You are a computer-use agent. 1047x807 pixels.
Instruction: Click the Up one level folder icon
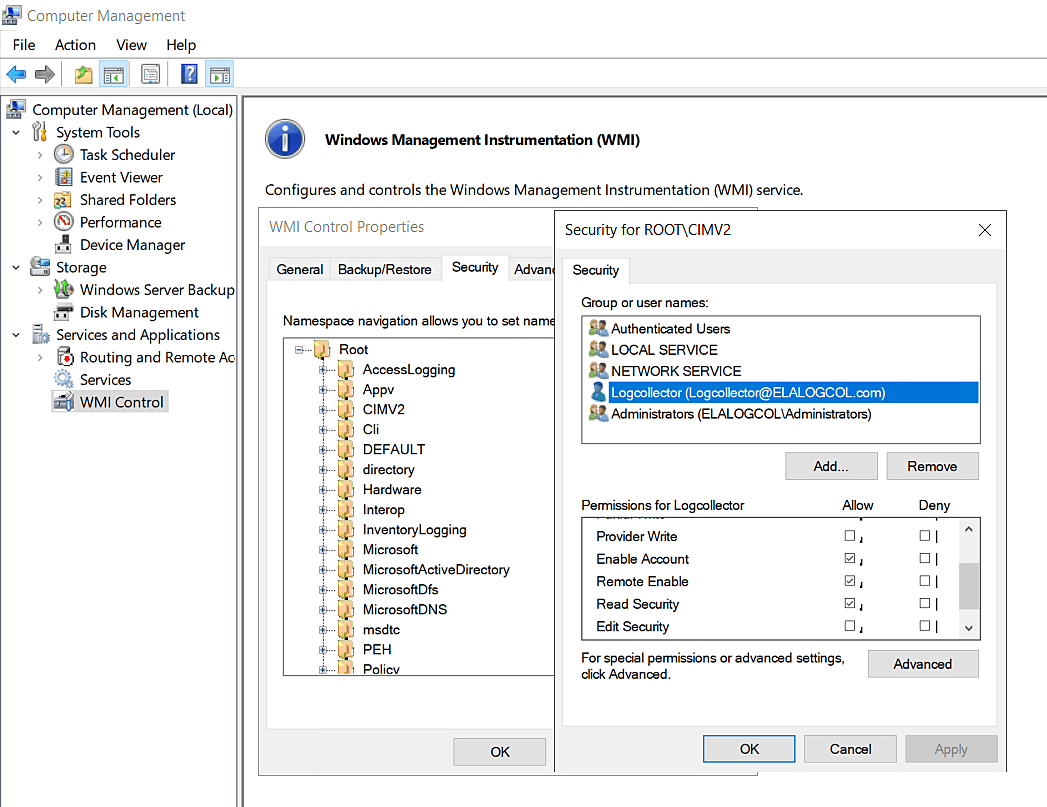click(x=83, y=74)
